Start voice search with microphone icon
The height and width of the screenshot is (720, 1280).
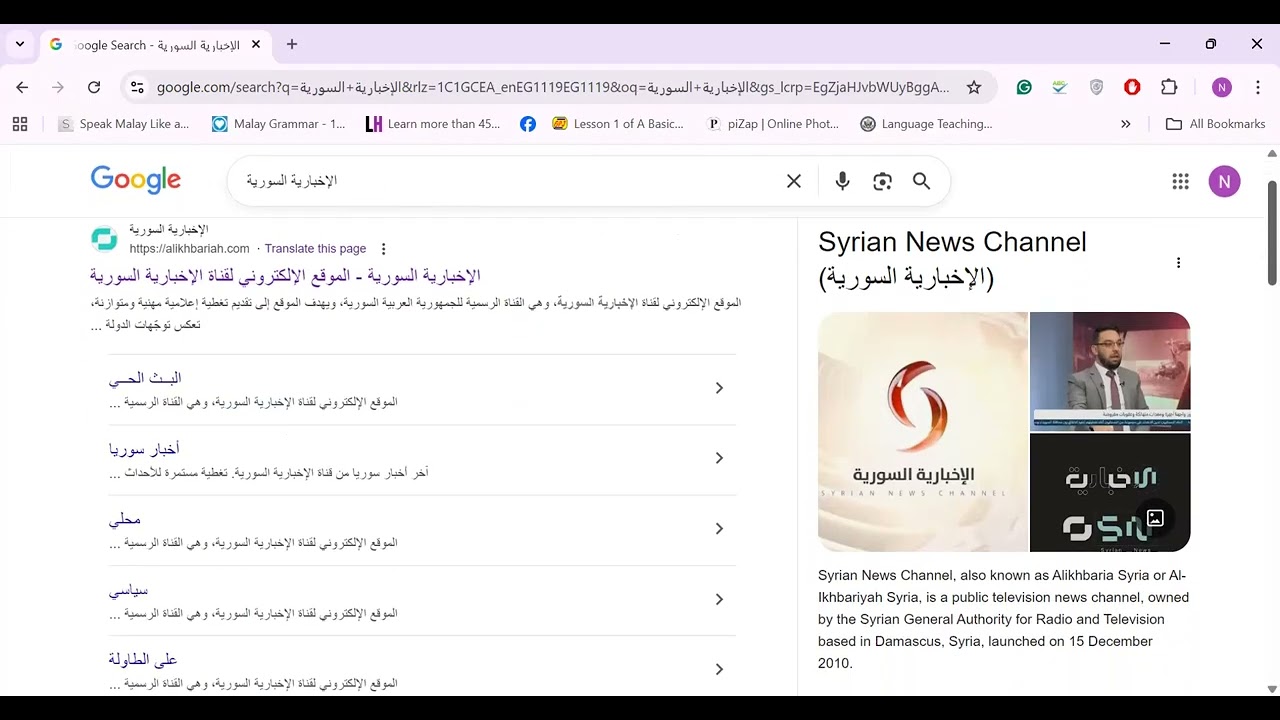tap(842, 181)
